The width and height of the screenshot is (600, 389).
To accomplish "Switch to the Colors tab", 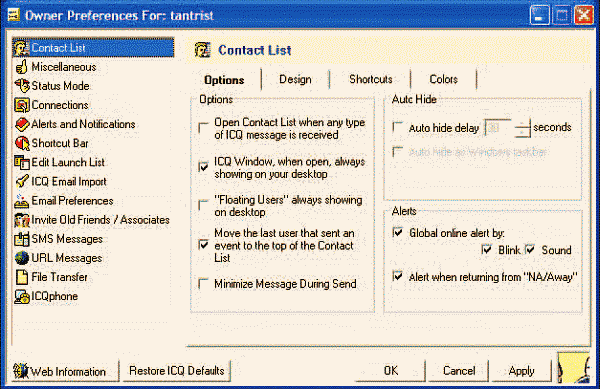I will point(443,79).
